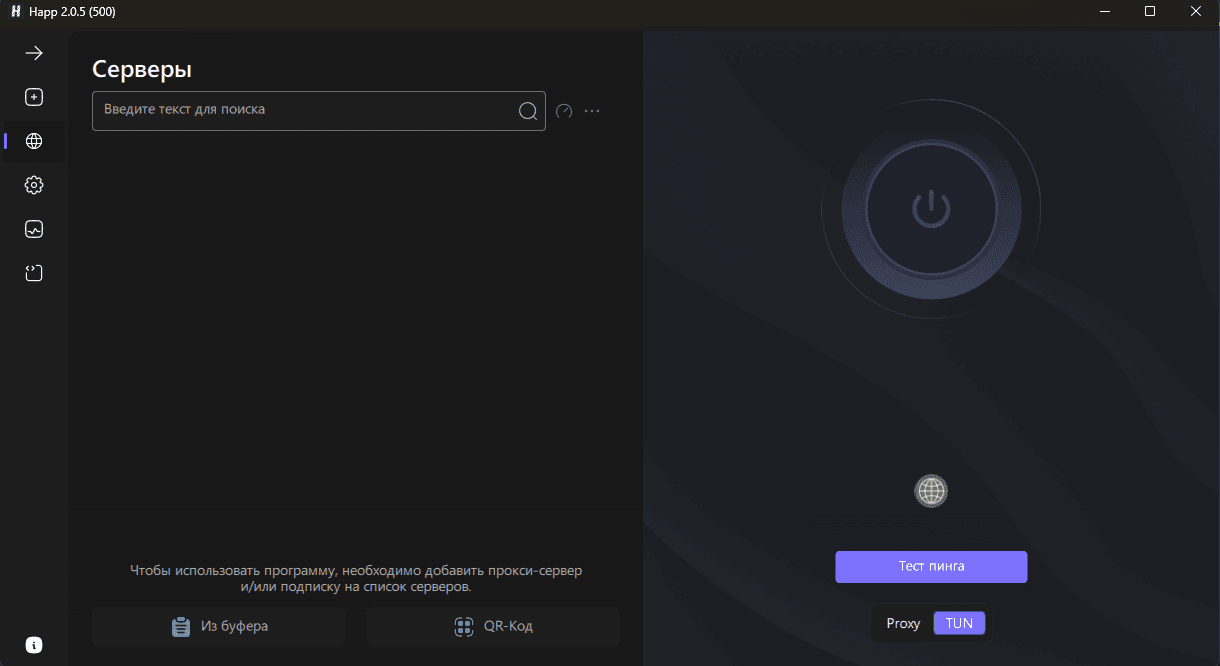Click the round globe icon above Тест пинга
The image size is (1220, 666).
(x=931, y=491)
